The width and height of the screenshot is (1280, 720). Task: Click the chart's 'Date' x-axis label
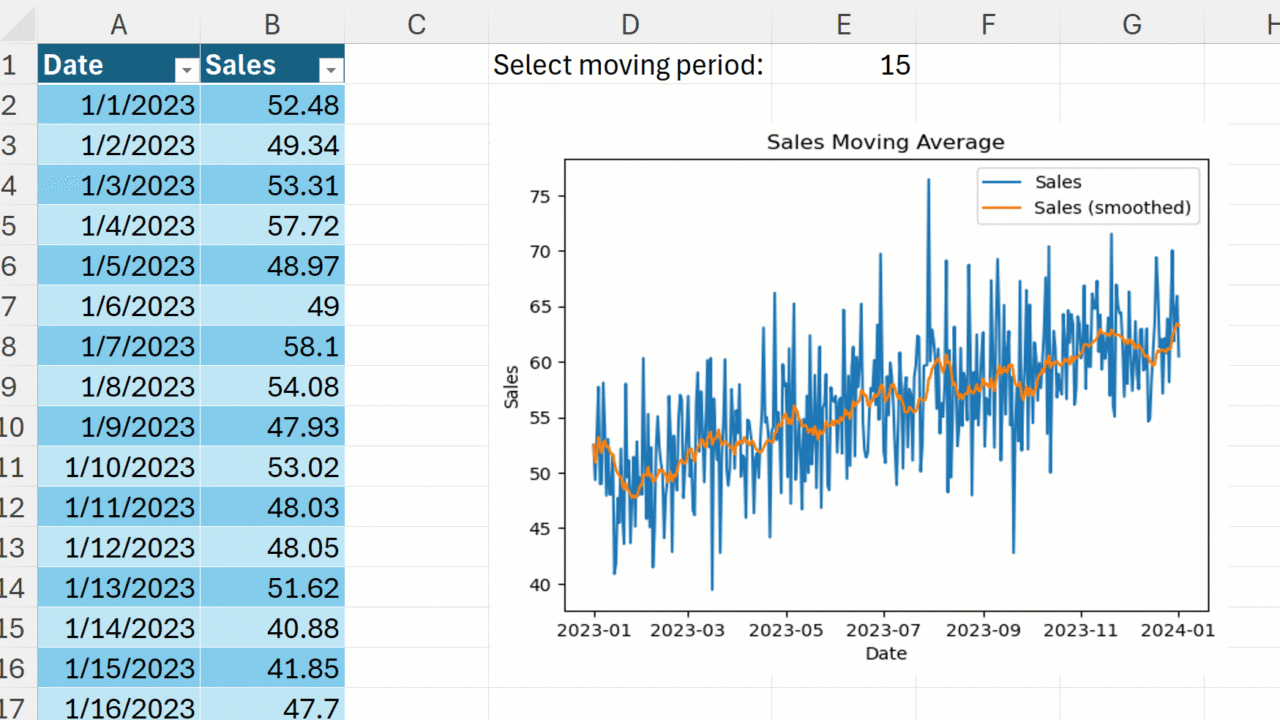click(x=885, y=654)
